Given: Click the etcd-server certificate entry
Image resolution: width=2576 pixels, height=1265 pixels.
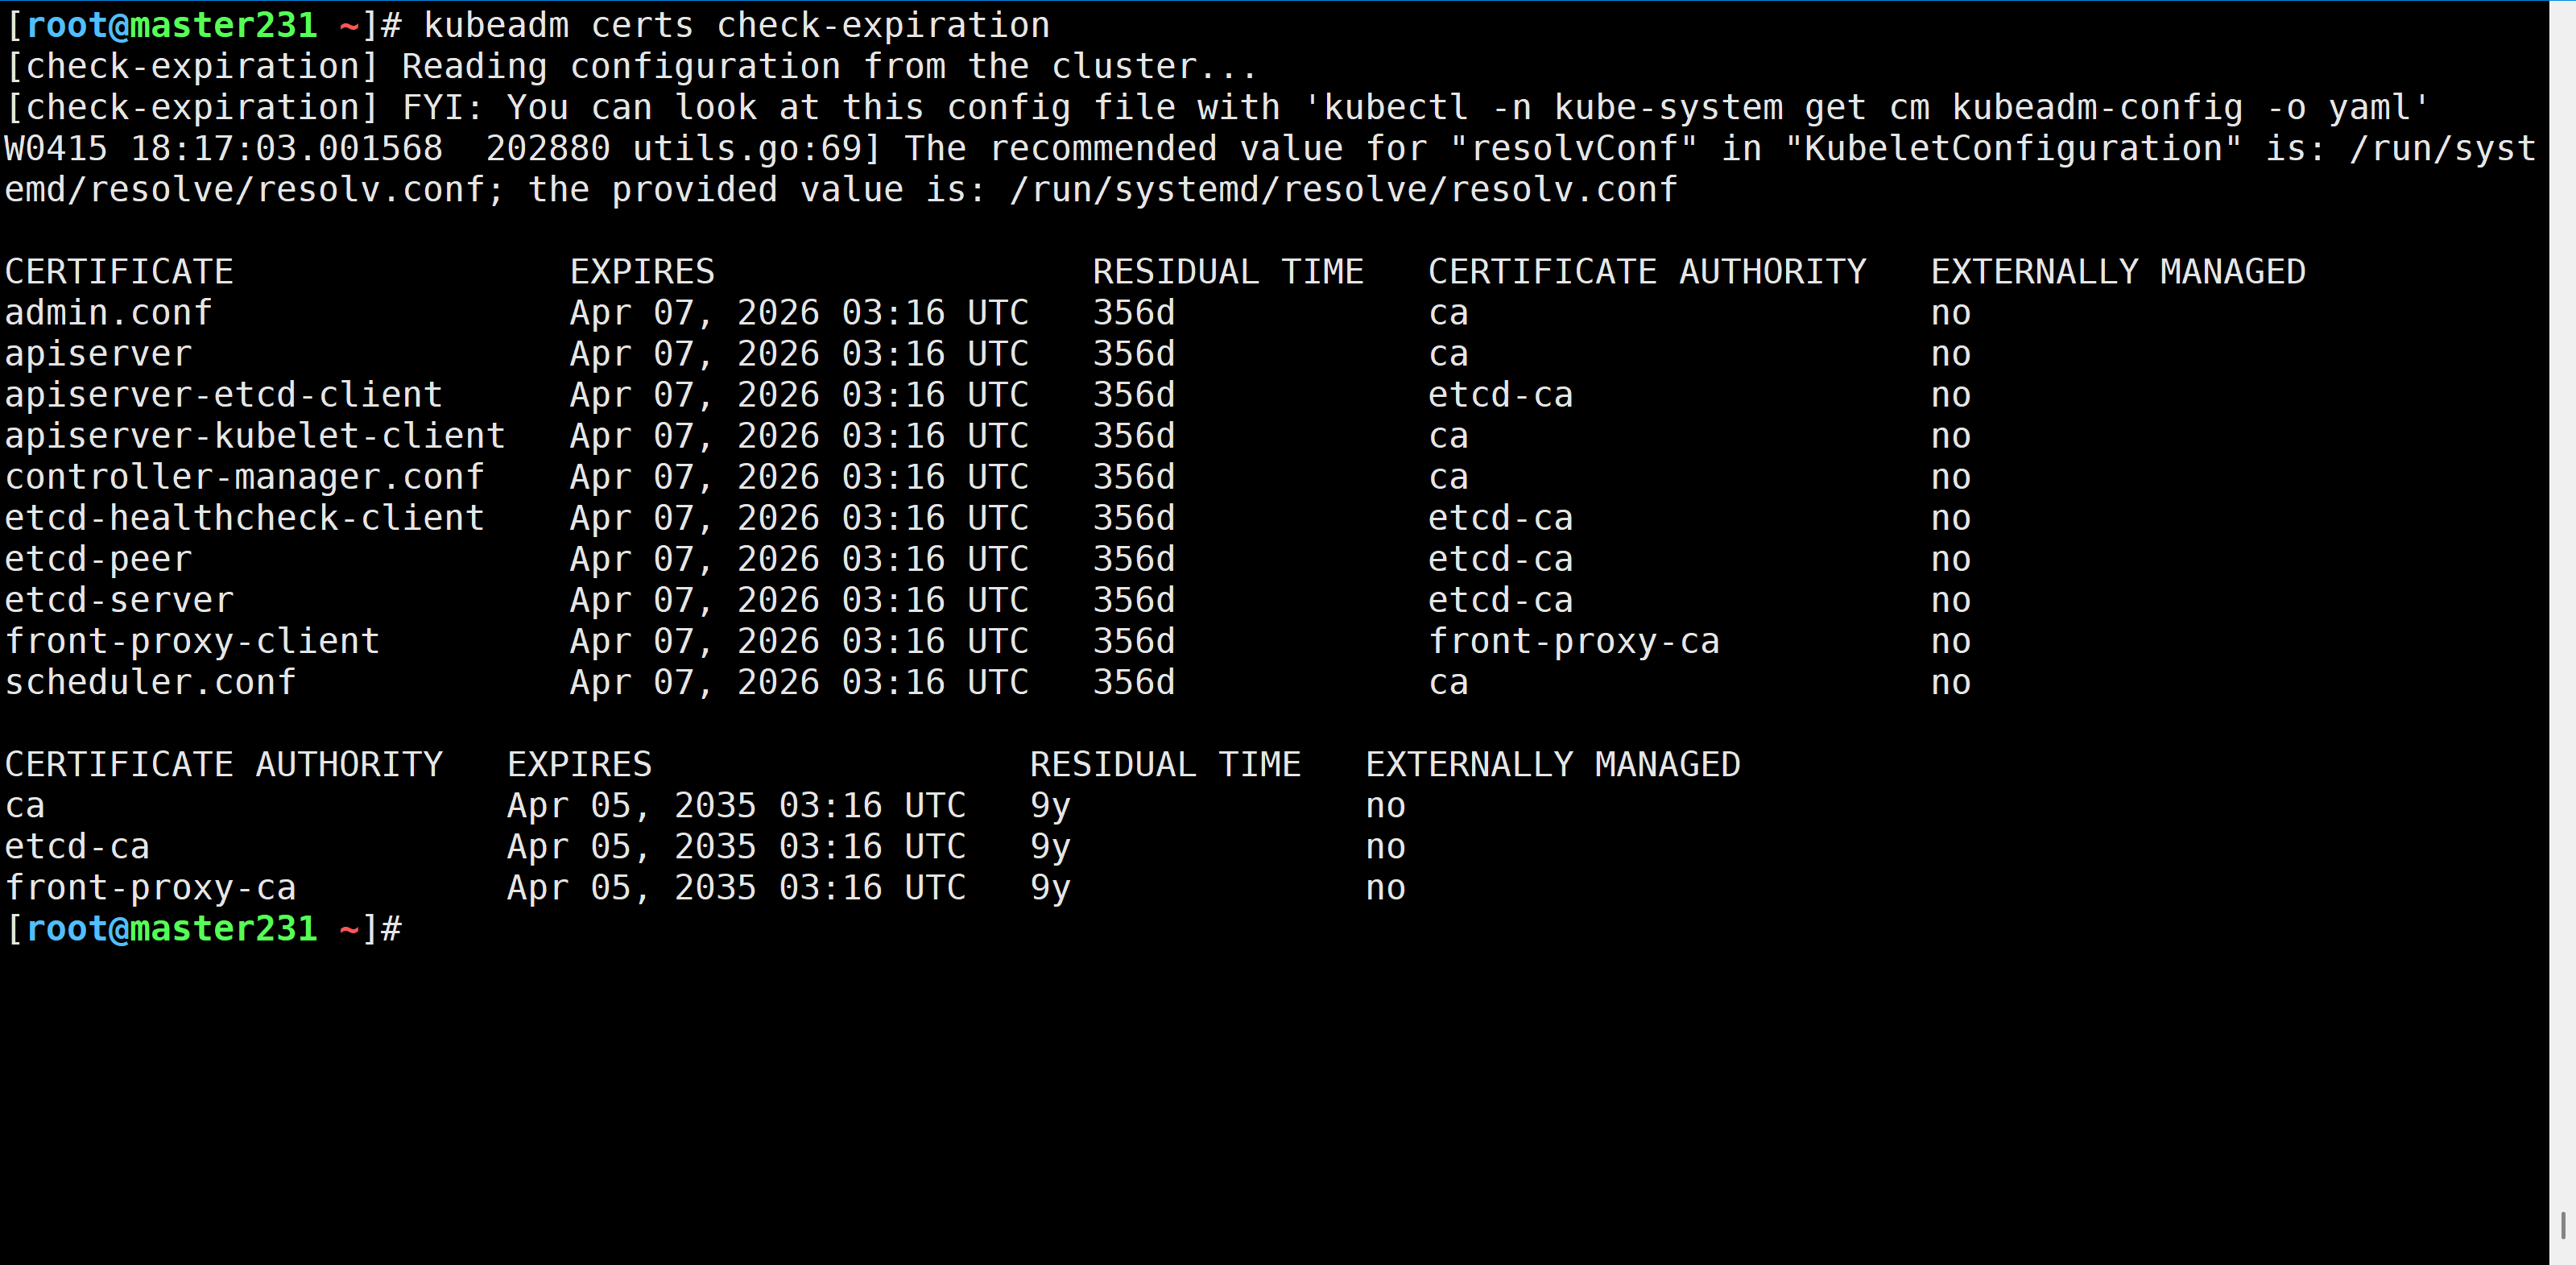Looking at the screenshot, I should pyautogui.click(x=119, y=600).
